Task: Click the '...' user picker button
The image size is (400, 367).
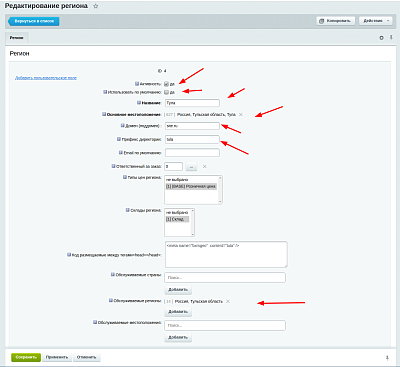Action: point(191,166)
